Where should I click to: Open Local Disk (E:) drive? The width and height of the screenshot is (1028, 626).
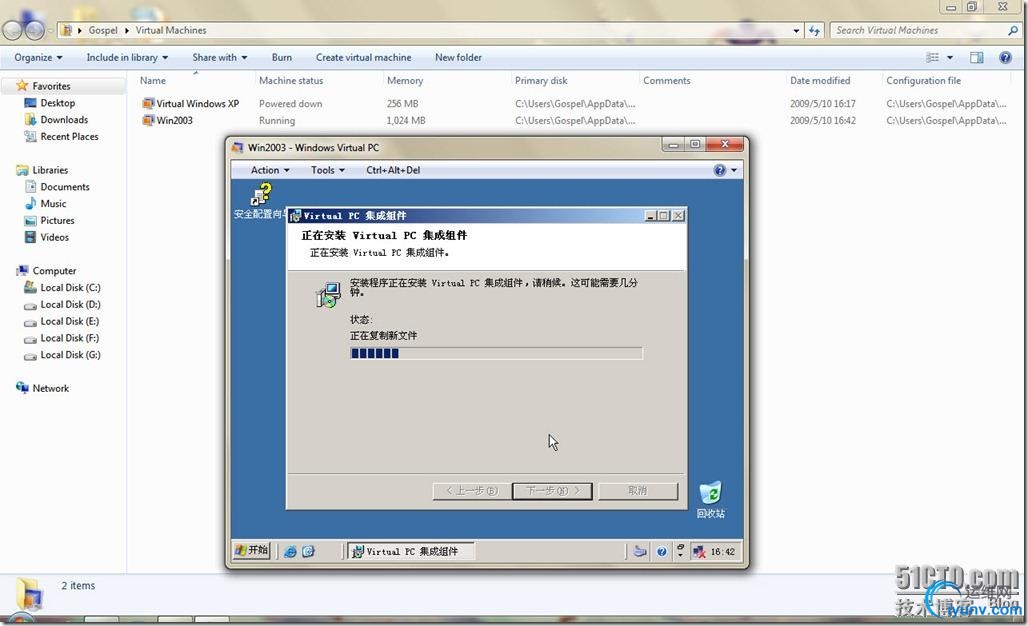point(62,321)
